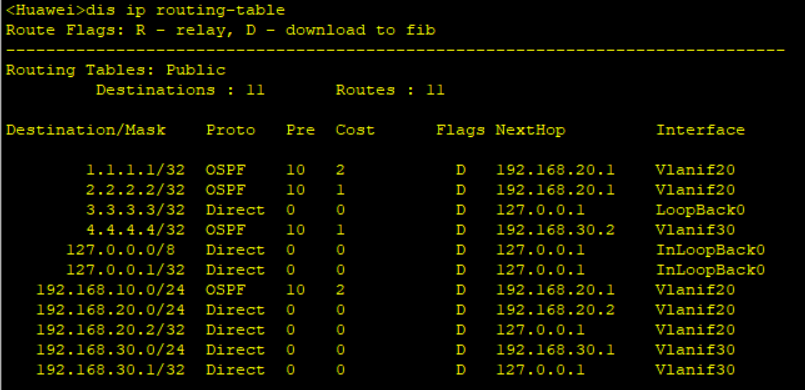
Task: Click the LoopBack0 interface text
Action: coord(700,210)
